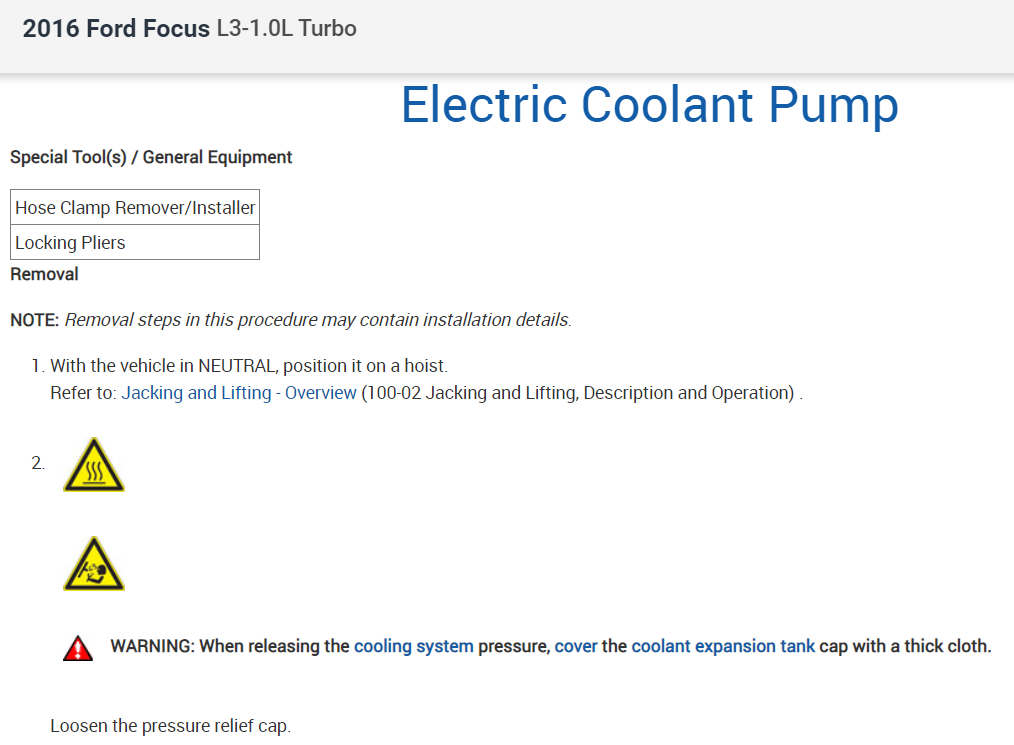Open the cooling system link
1014x745 pixels.
[x=413, y=646]
